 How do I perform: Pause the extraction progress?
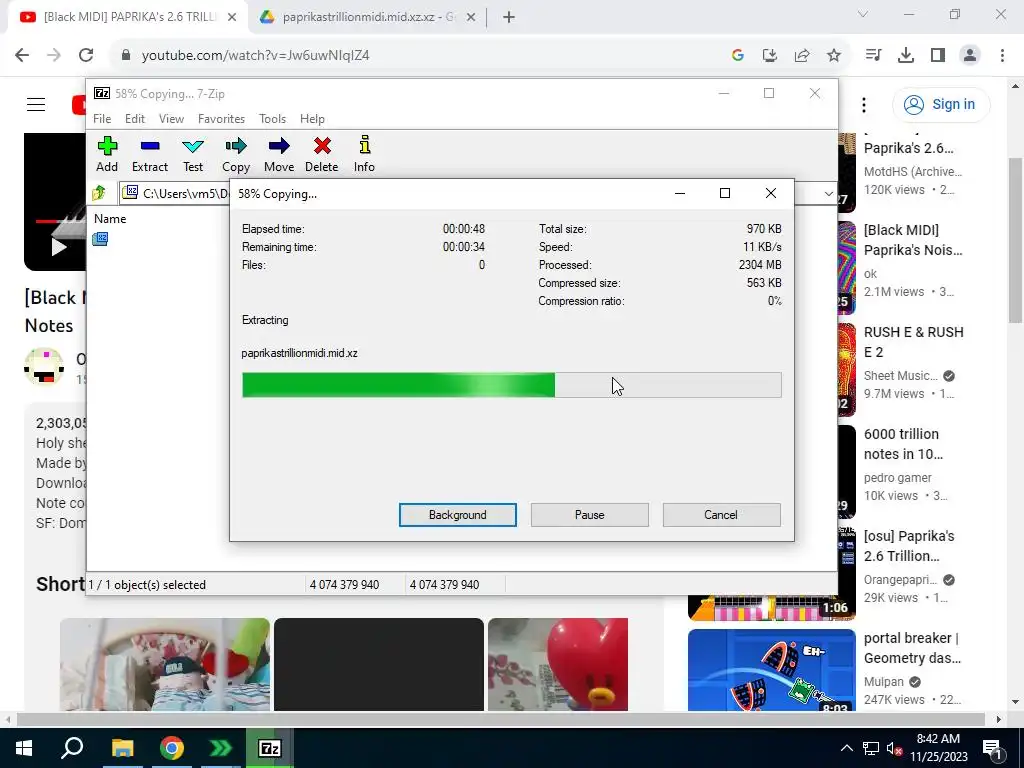pos(589,515)
